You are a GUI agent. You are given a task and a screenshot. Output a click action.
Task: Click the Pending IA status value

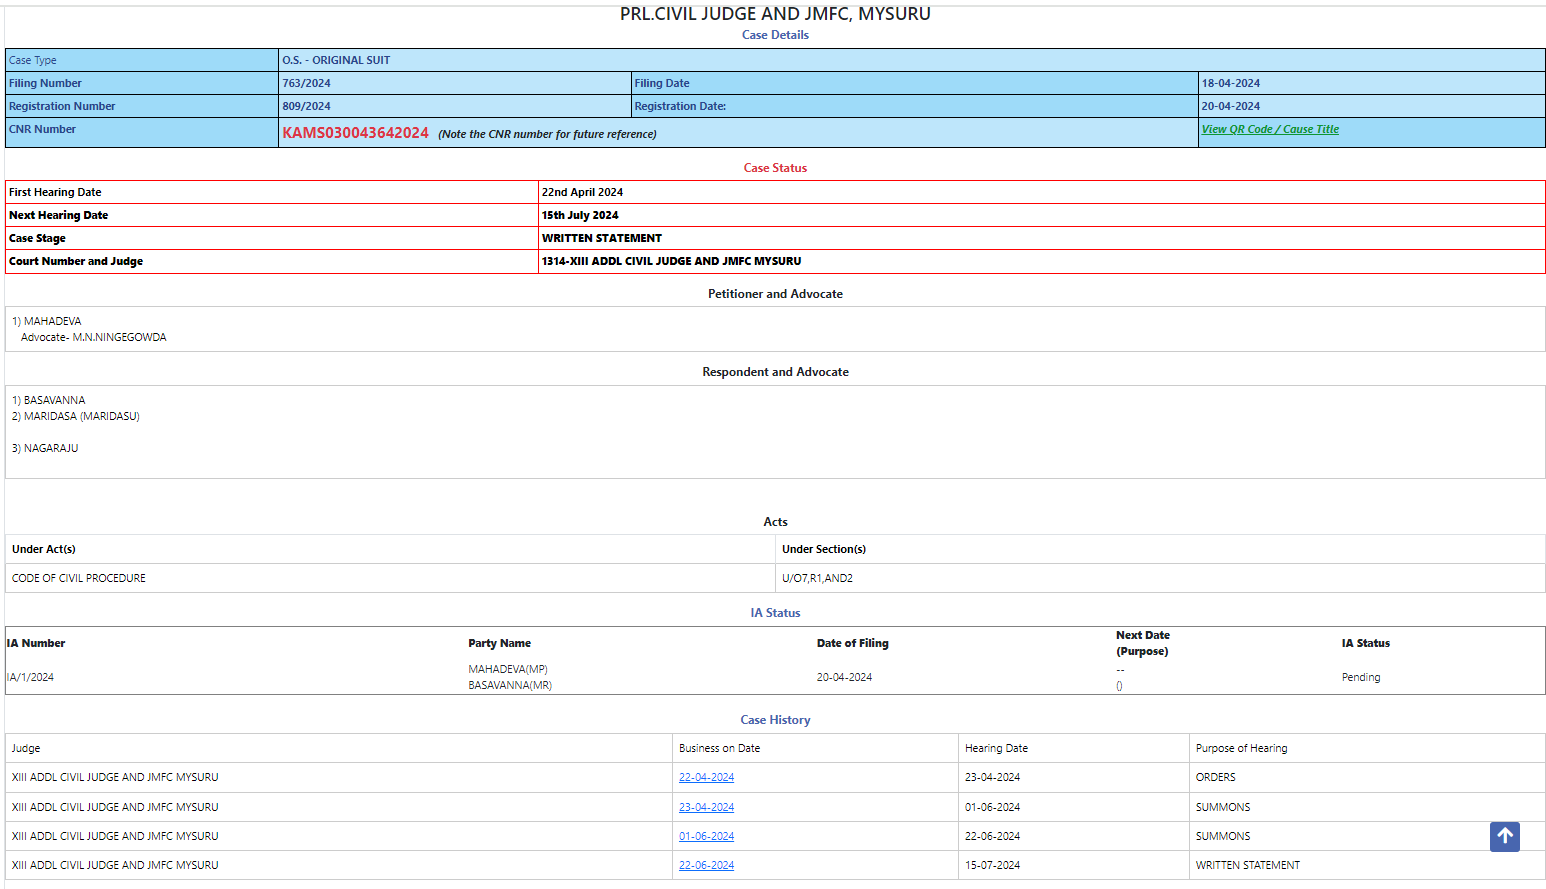click(1360, 677)
